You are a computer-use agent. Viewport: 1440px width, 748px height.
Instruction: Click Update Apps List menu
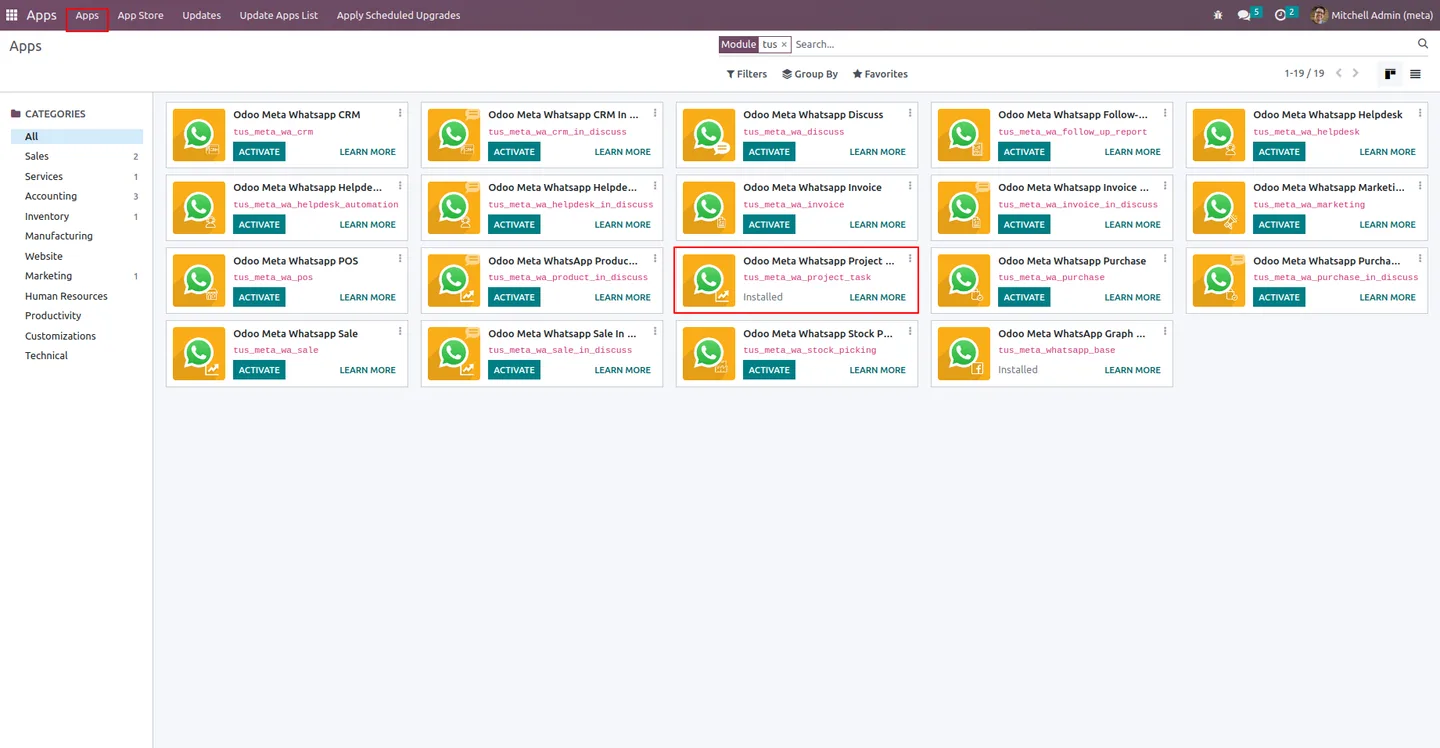coord(279,16)
